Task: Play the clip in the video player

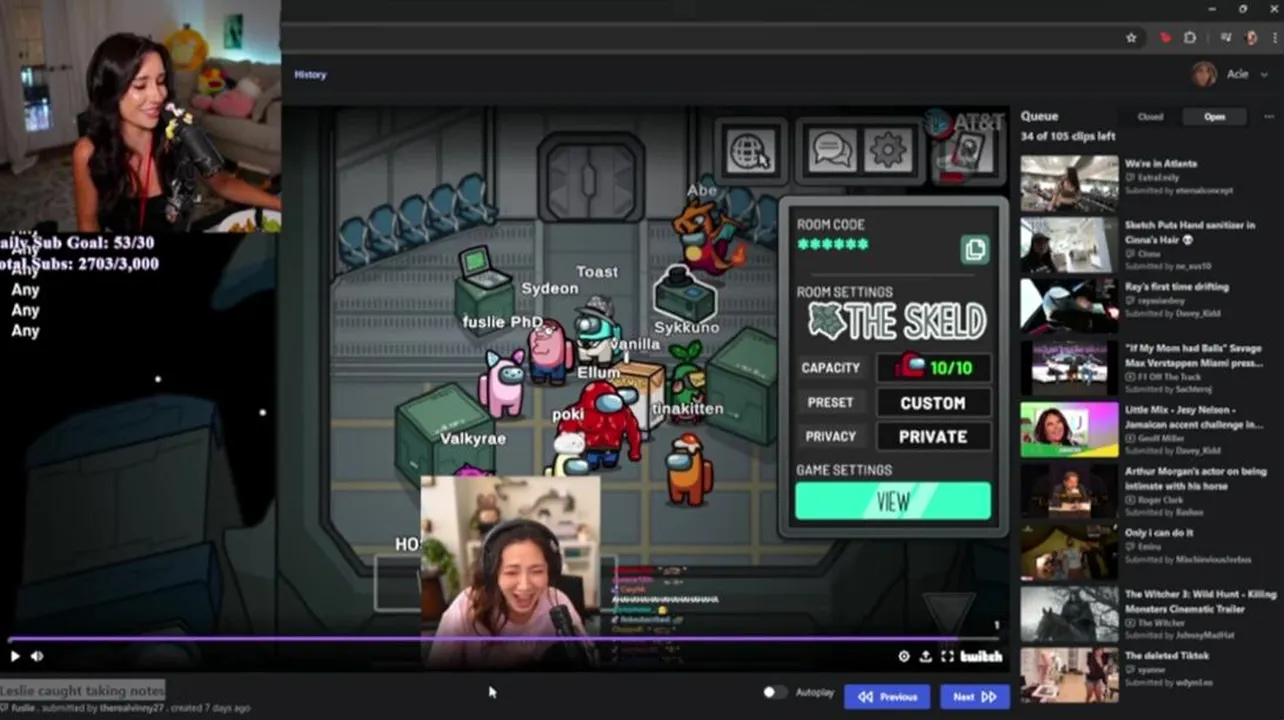Action: [x=14, y=656]
